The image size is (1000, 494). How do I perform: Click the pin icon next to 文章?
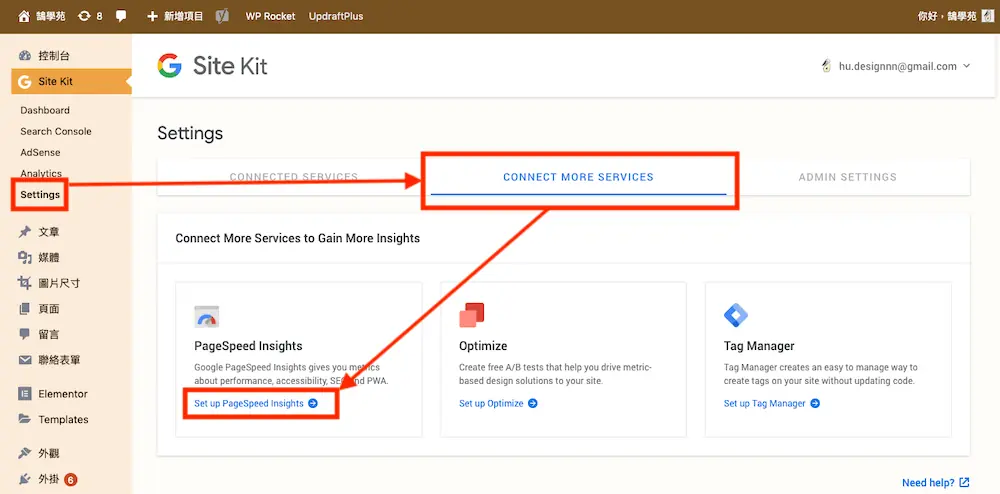pyautogui.click(x=25, y=232)
